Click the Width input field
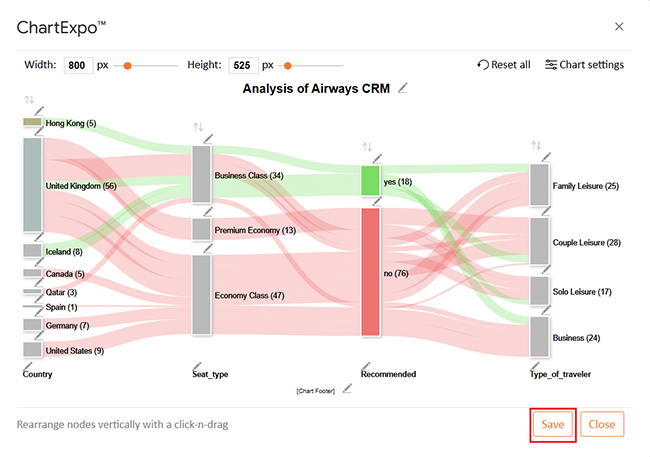The image size is (650, 457). [x=78, y=65]
